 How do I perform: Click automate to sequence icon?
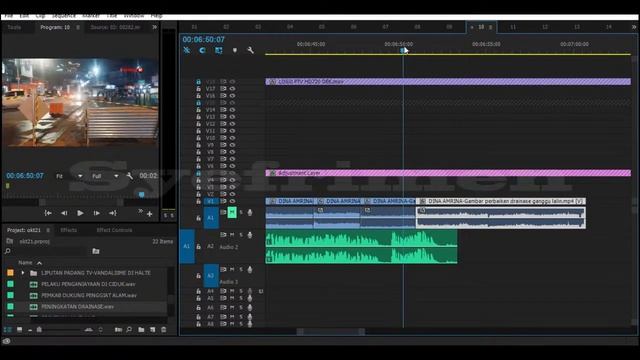click(118, 329)
